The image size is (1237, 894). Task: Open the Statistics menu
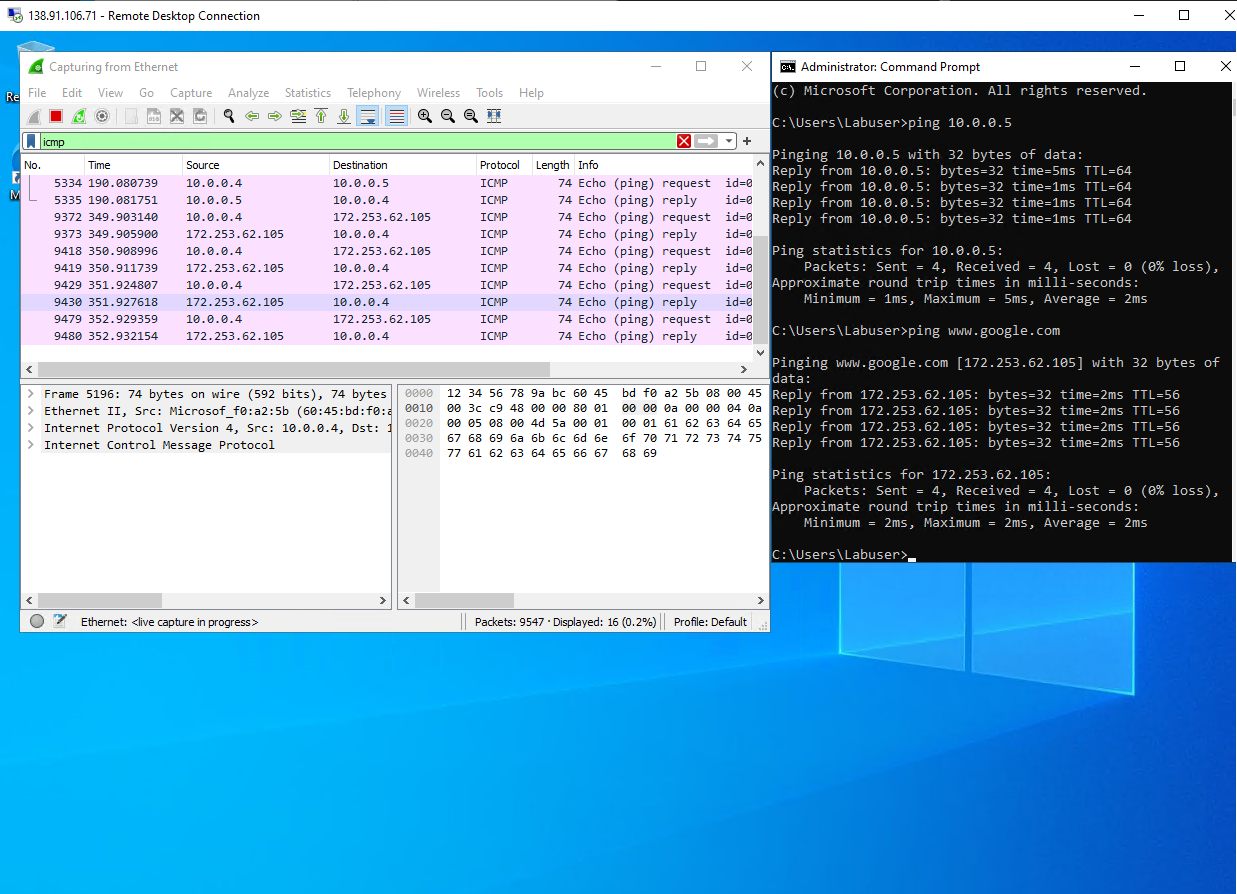coord(307,92)
